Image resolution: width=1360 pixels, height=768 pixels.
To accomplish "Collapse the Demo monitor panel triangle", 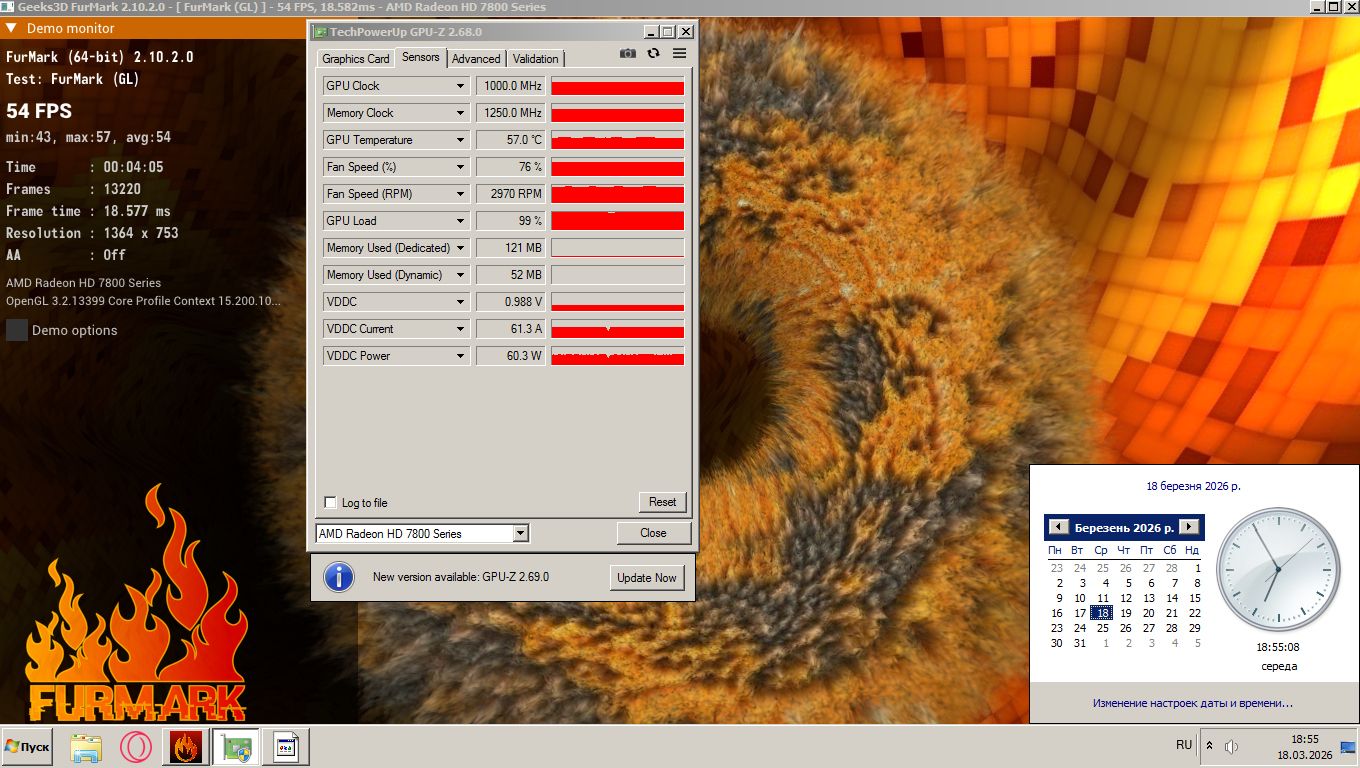I will click(x=11, y=28).
